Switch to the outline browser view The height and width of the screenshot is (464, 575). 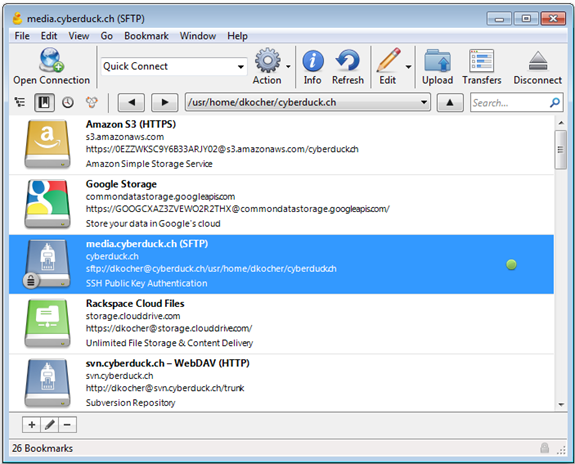(x=20, y=102)
